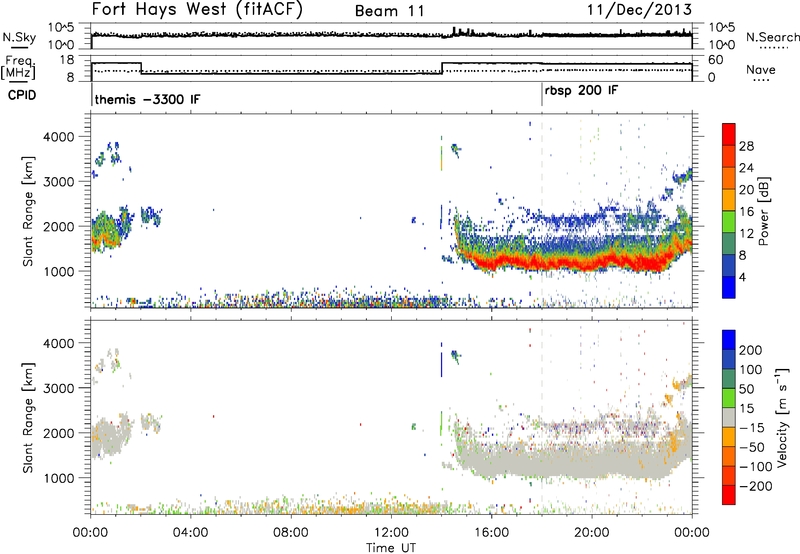
Task: Click the frequency step-up near 14:00
Action: point(442,68)
